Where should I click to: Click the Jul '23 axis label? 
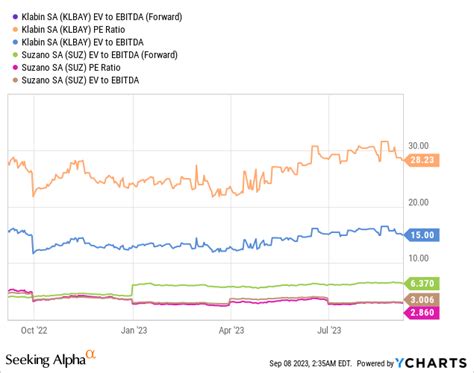(329, 330)
